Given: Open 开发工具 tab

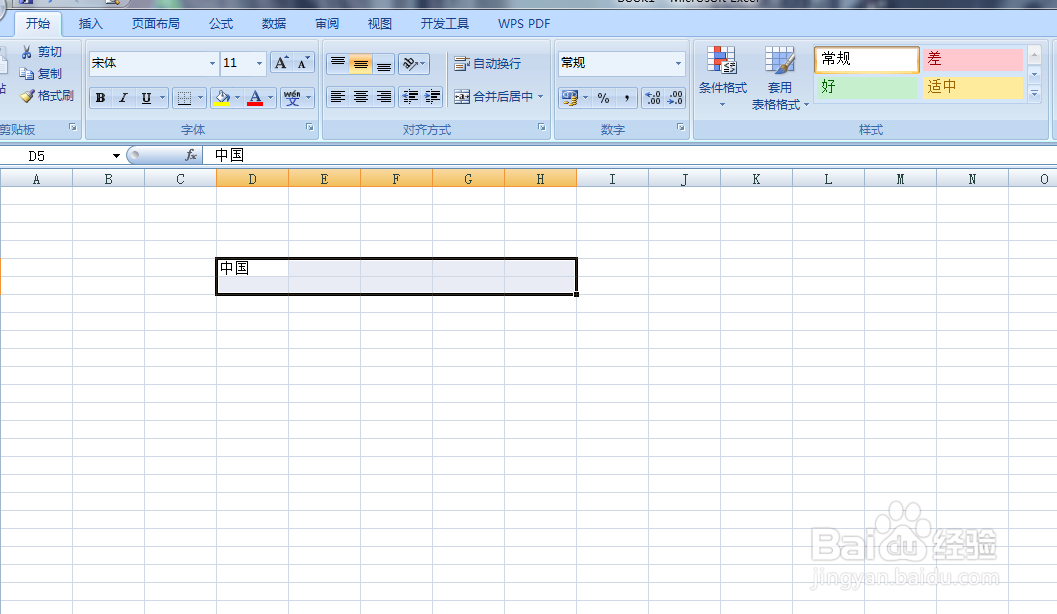Looking at the screenshot, I should [445, 24].
